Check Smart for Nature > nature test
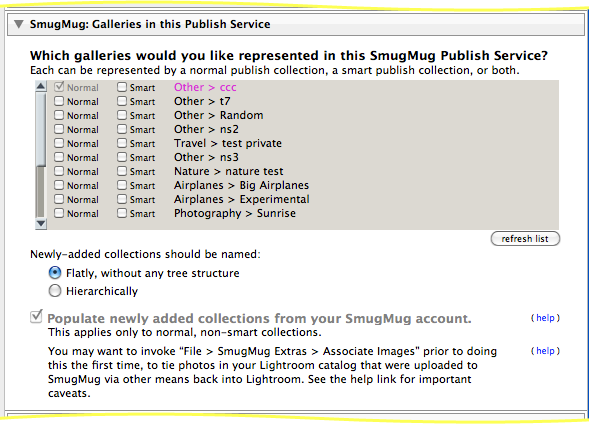 tap(122, 171)
